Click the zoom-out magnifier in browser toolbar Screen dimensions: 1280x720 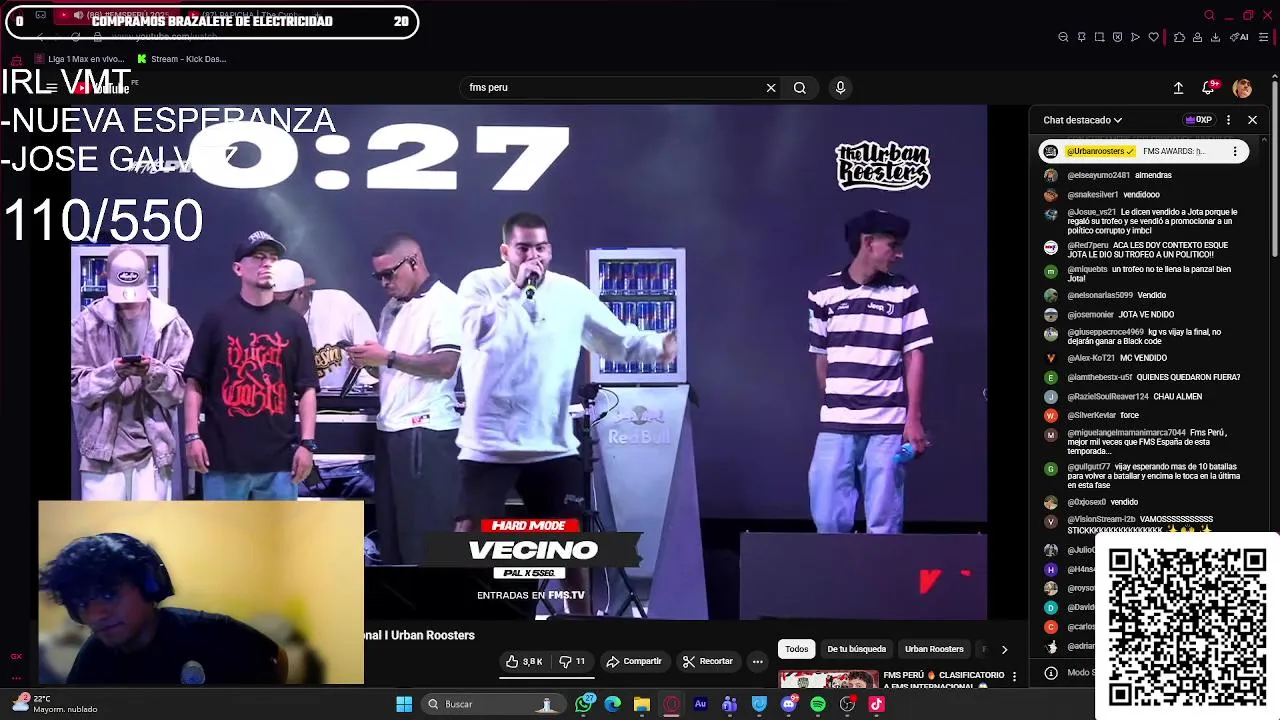[x=1063, y=37]
